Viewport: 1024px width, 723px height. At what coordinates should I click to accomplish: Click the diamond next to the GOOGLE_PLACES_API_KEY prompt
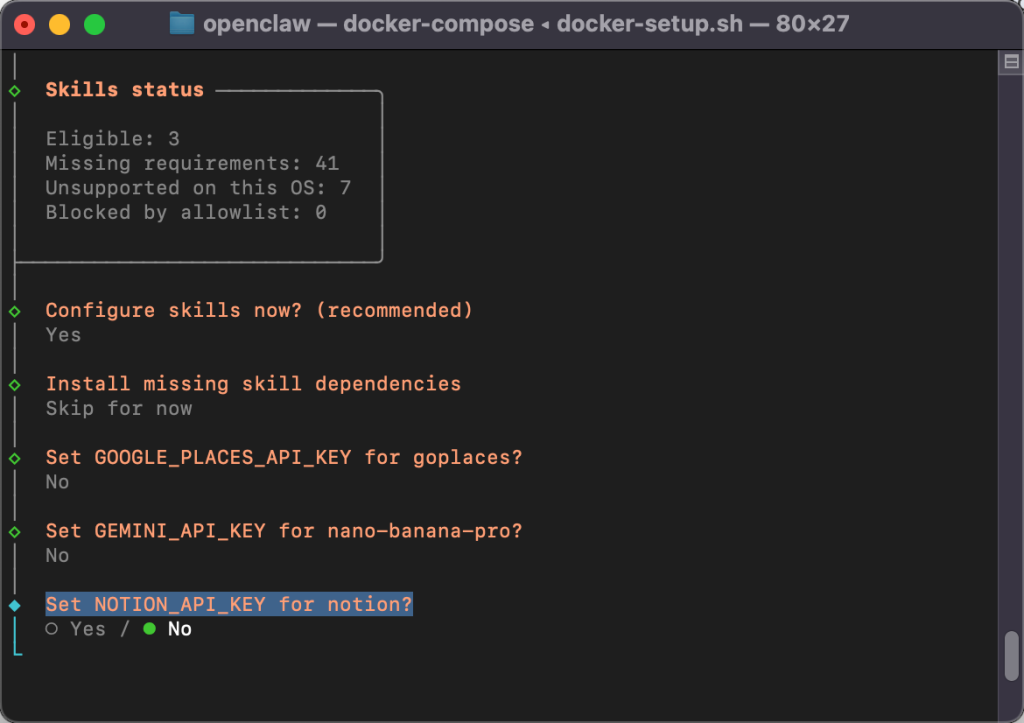(15, 457)
